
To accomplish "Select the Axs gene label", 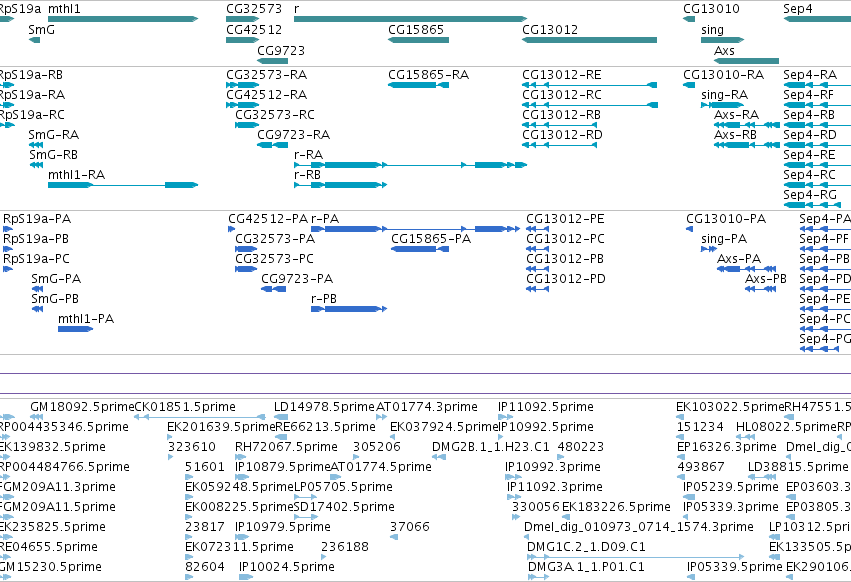I will pos(724,51).
